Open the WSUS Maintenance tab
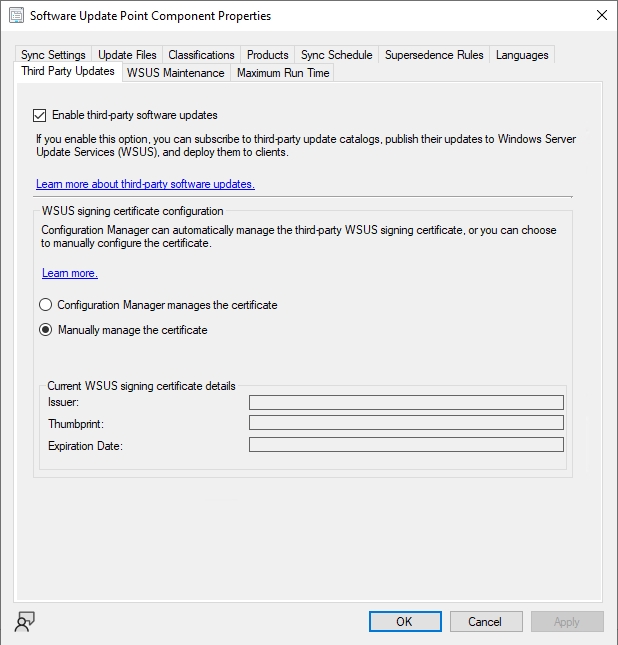 (175, 73)
